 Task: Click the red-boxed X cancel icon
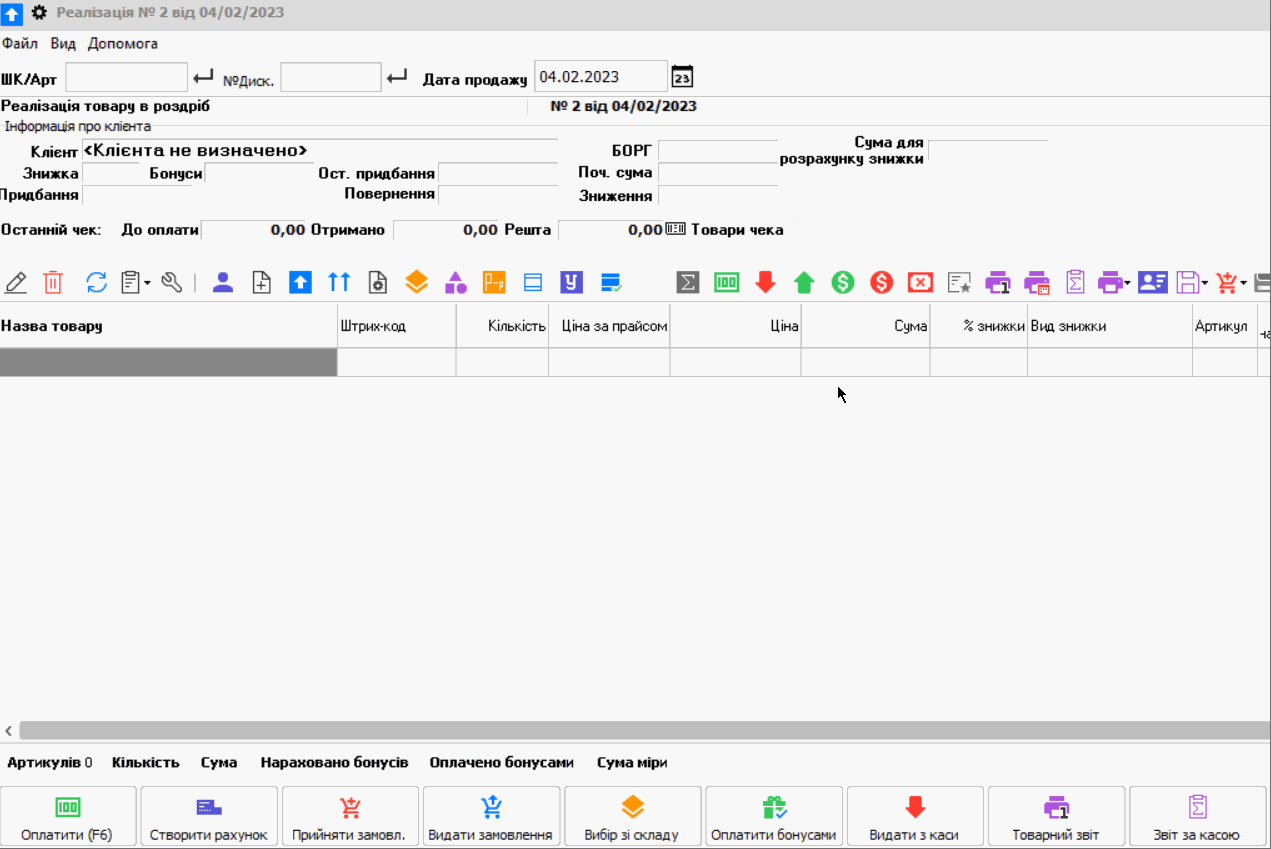[x=920, y=283]
